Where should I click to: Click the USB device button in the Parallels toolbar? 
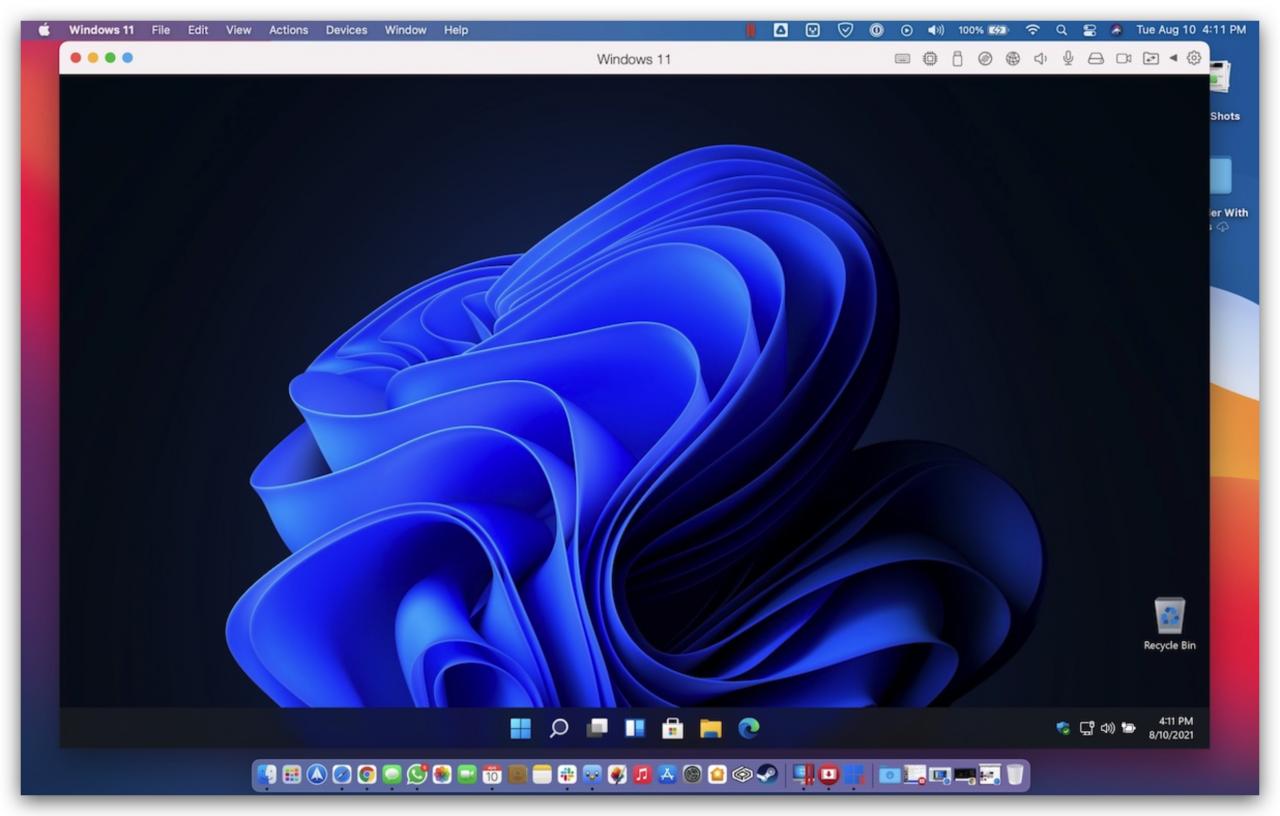(956, 58)
